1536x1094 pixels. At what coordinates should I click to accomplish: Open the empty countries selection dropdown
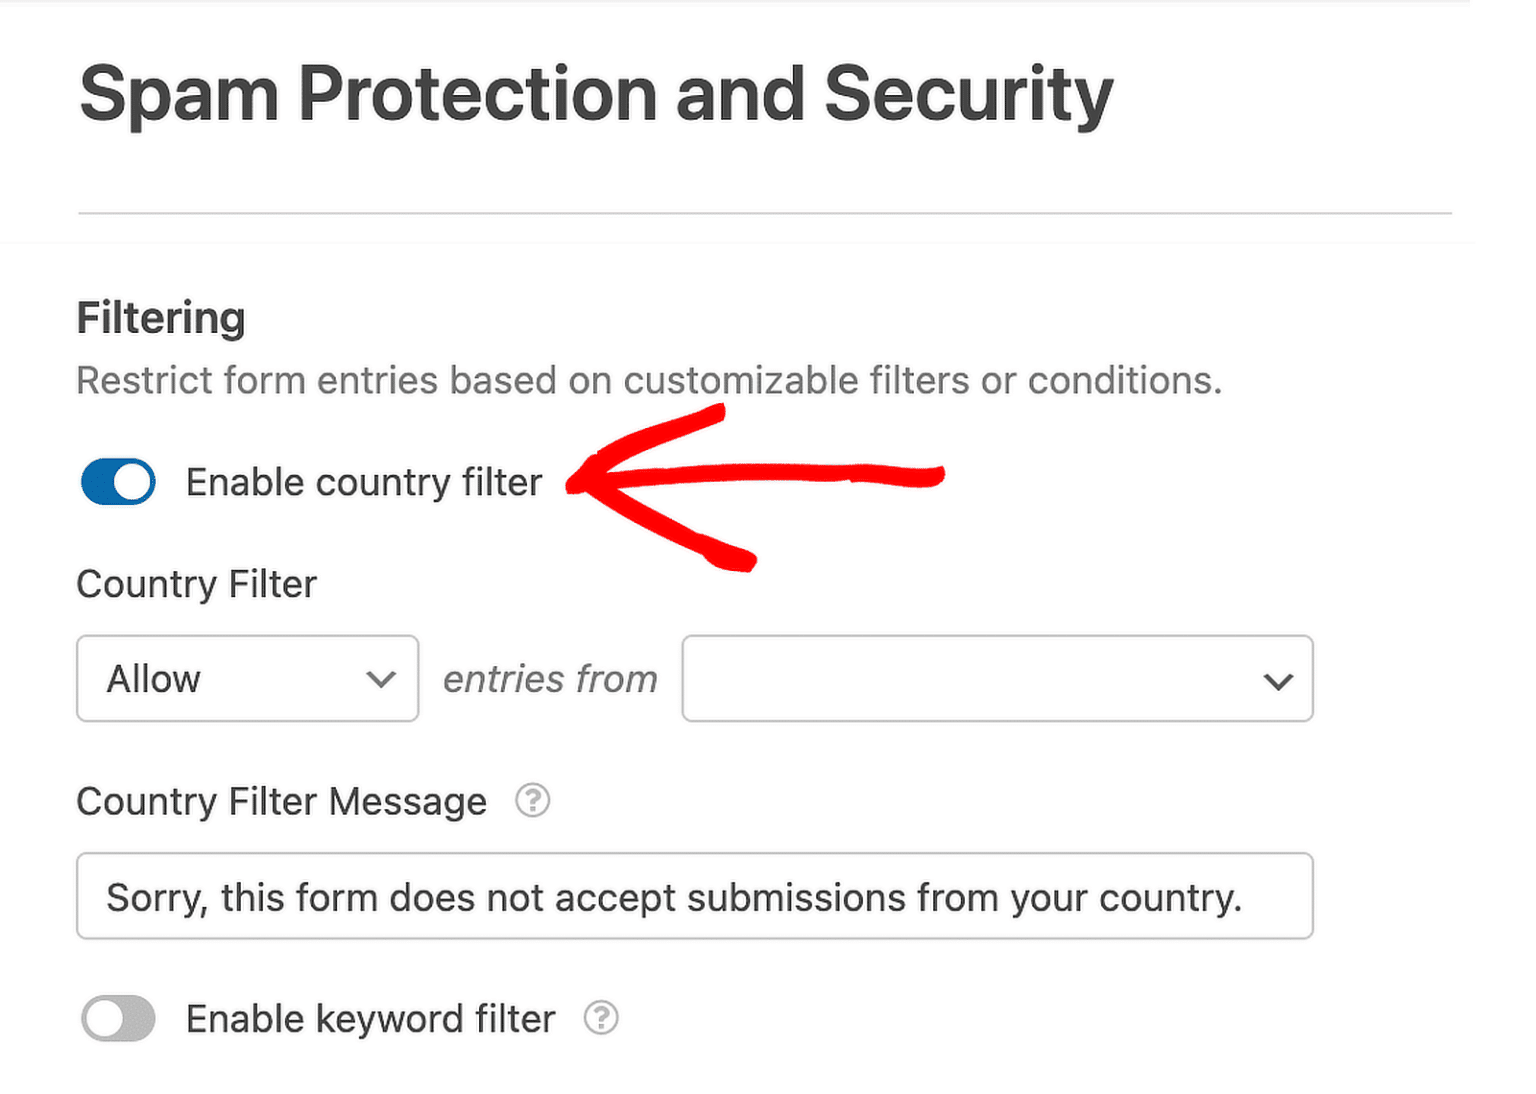tap(996, 679)
